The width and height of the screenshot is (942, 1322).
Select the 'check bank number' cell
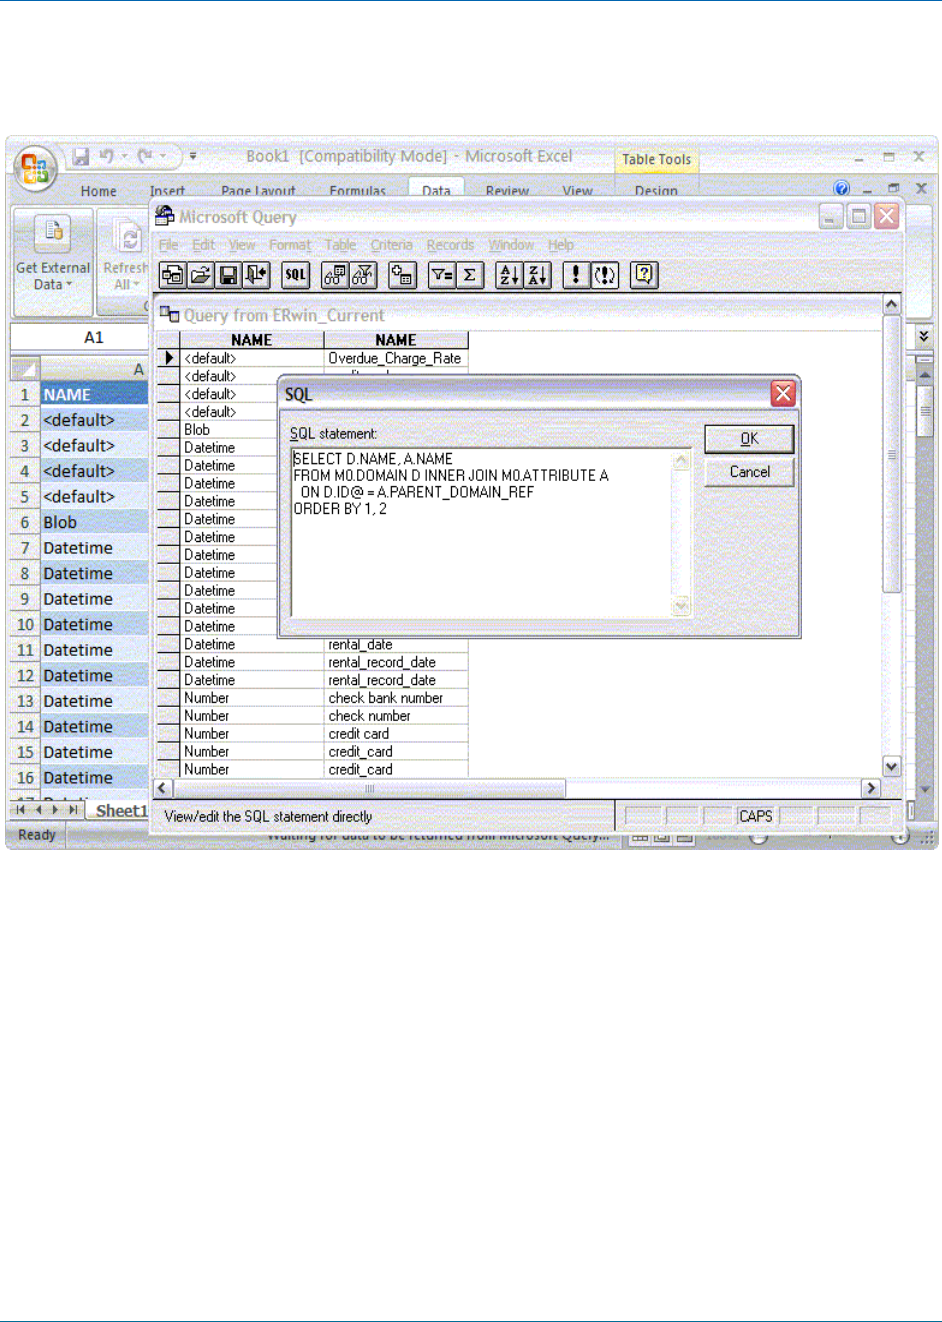396,698
